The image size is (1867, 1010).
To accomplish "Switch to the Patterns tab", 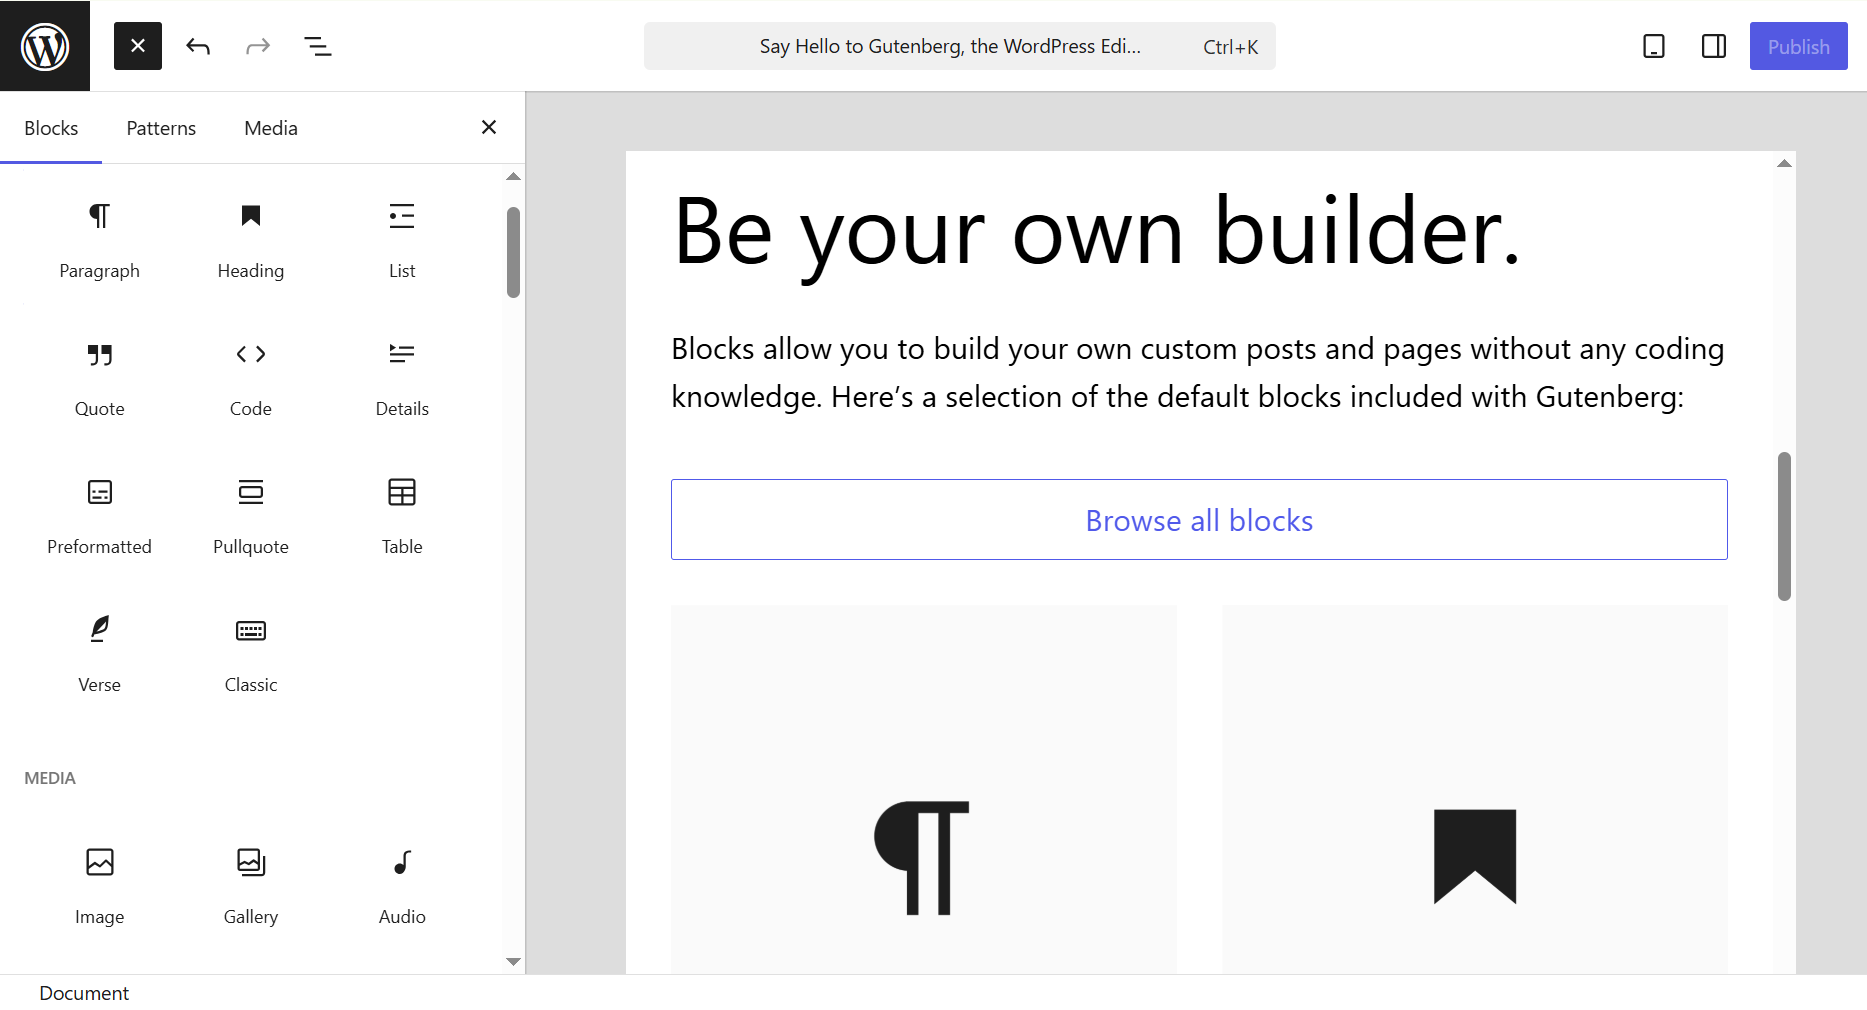I will click(161, 128).
